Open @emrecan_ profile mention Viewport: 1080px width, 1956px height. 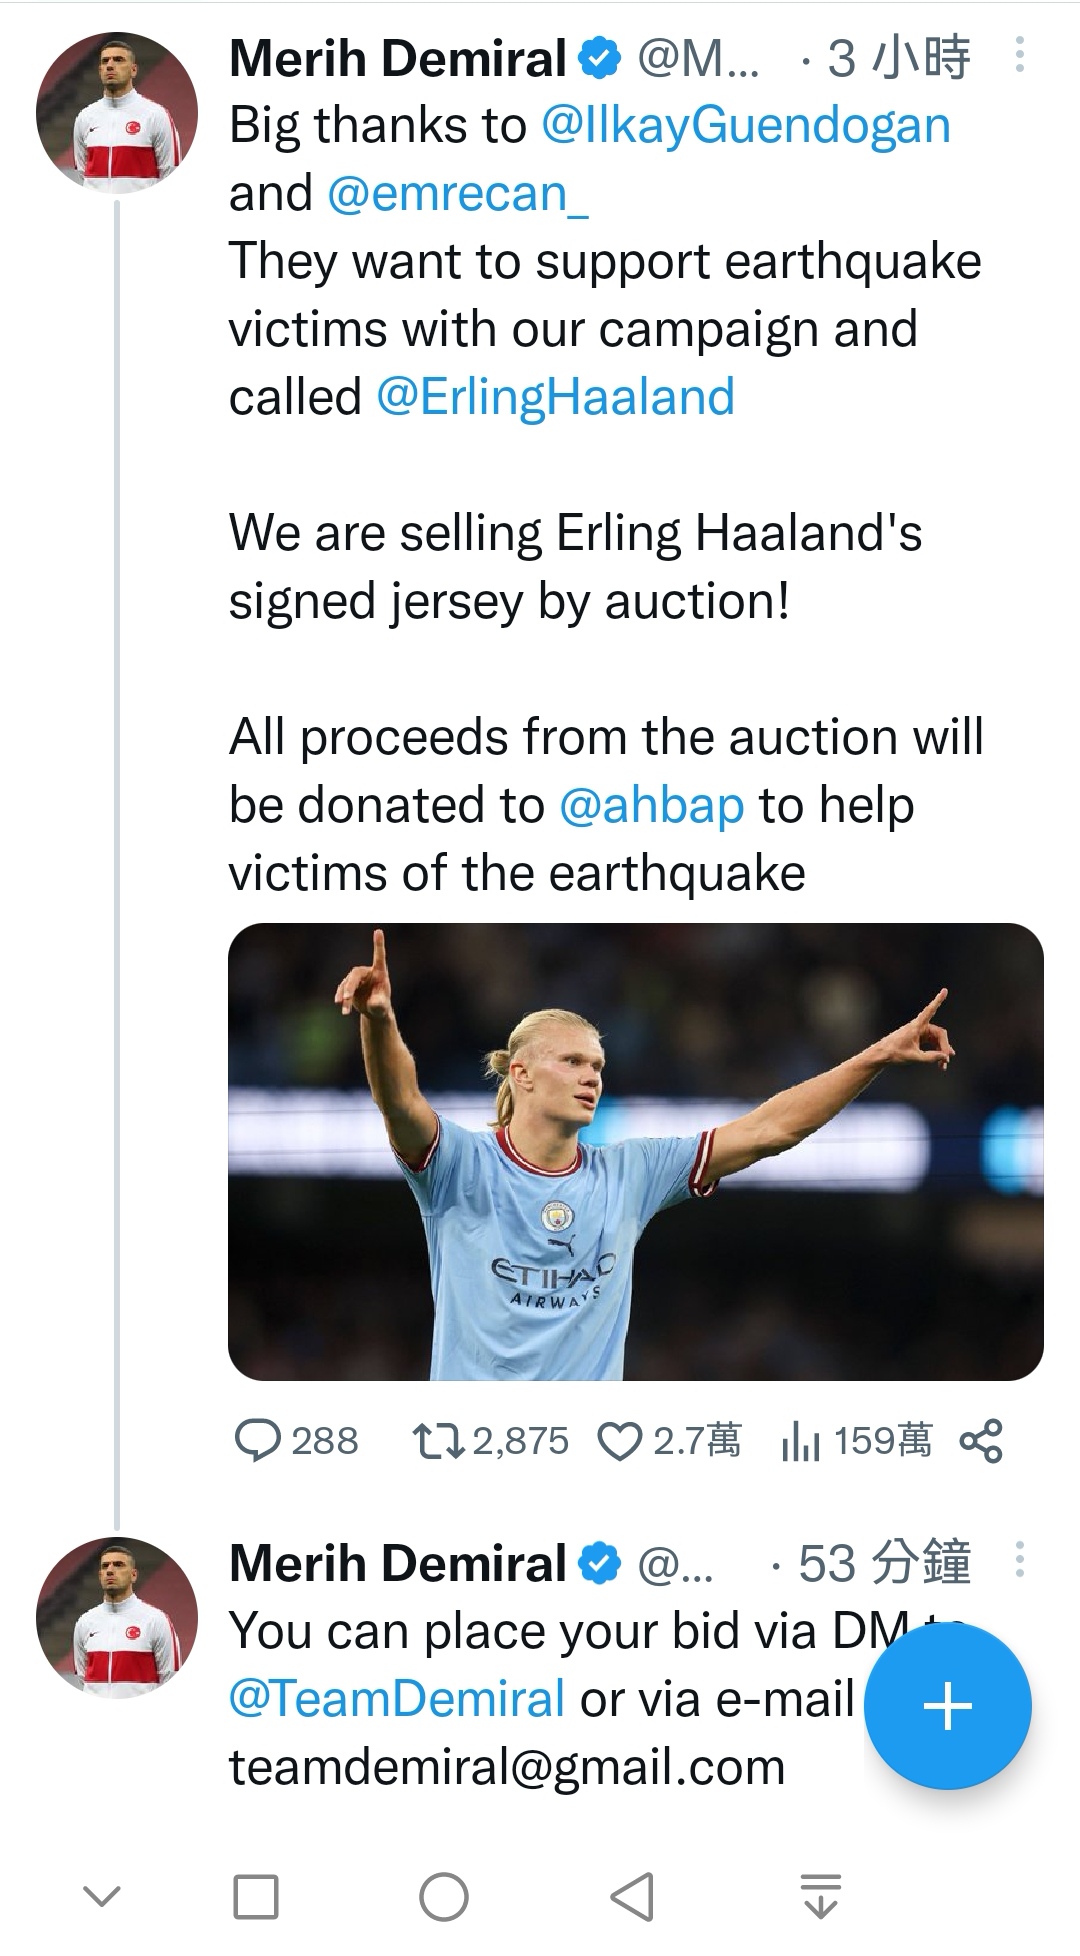[x=457, y=194]
